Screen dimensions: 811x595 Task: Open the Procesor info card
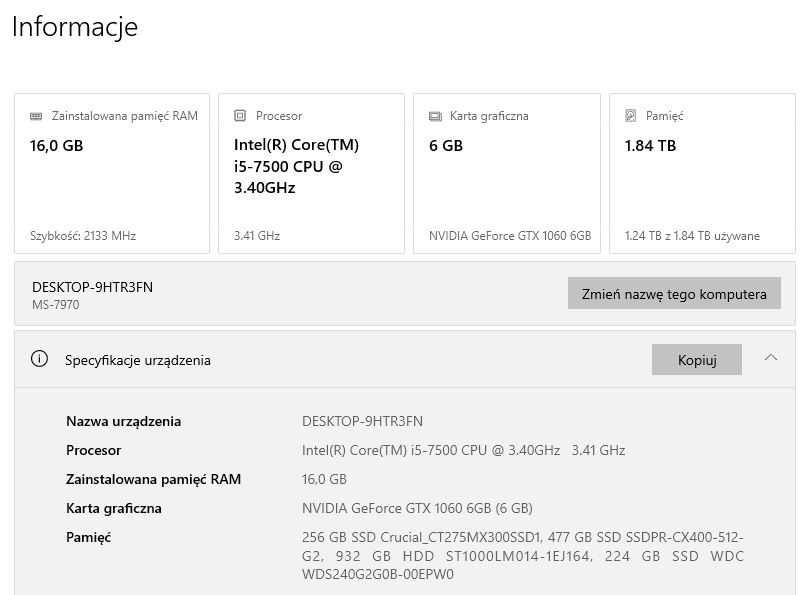click(311, 173)
